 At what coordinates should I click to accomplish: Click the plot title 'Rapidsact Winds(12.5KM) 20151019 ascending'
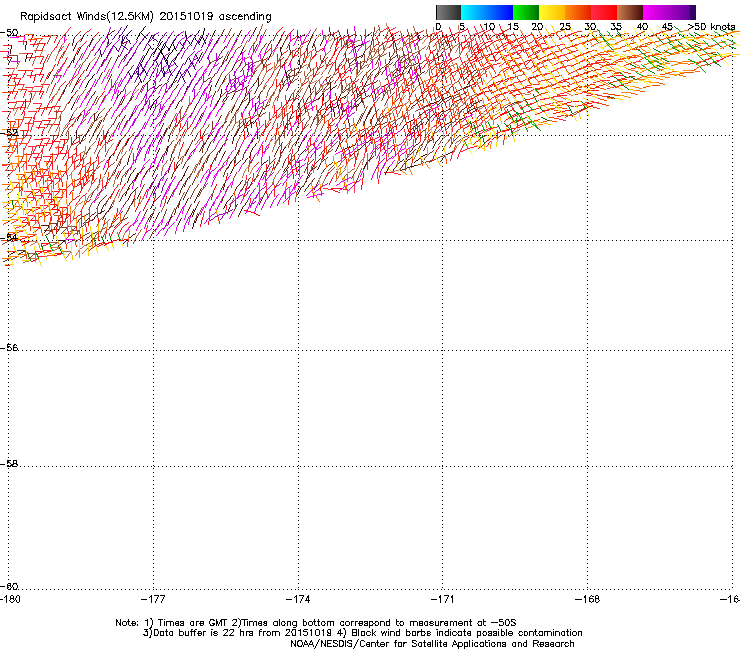(x=145, y=17)
